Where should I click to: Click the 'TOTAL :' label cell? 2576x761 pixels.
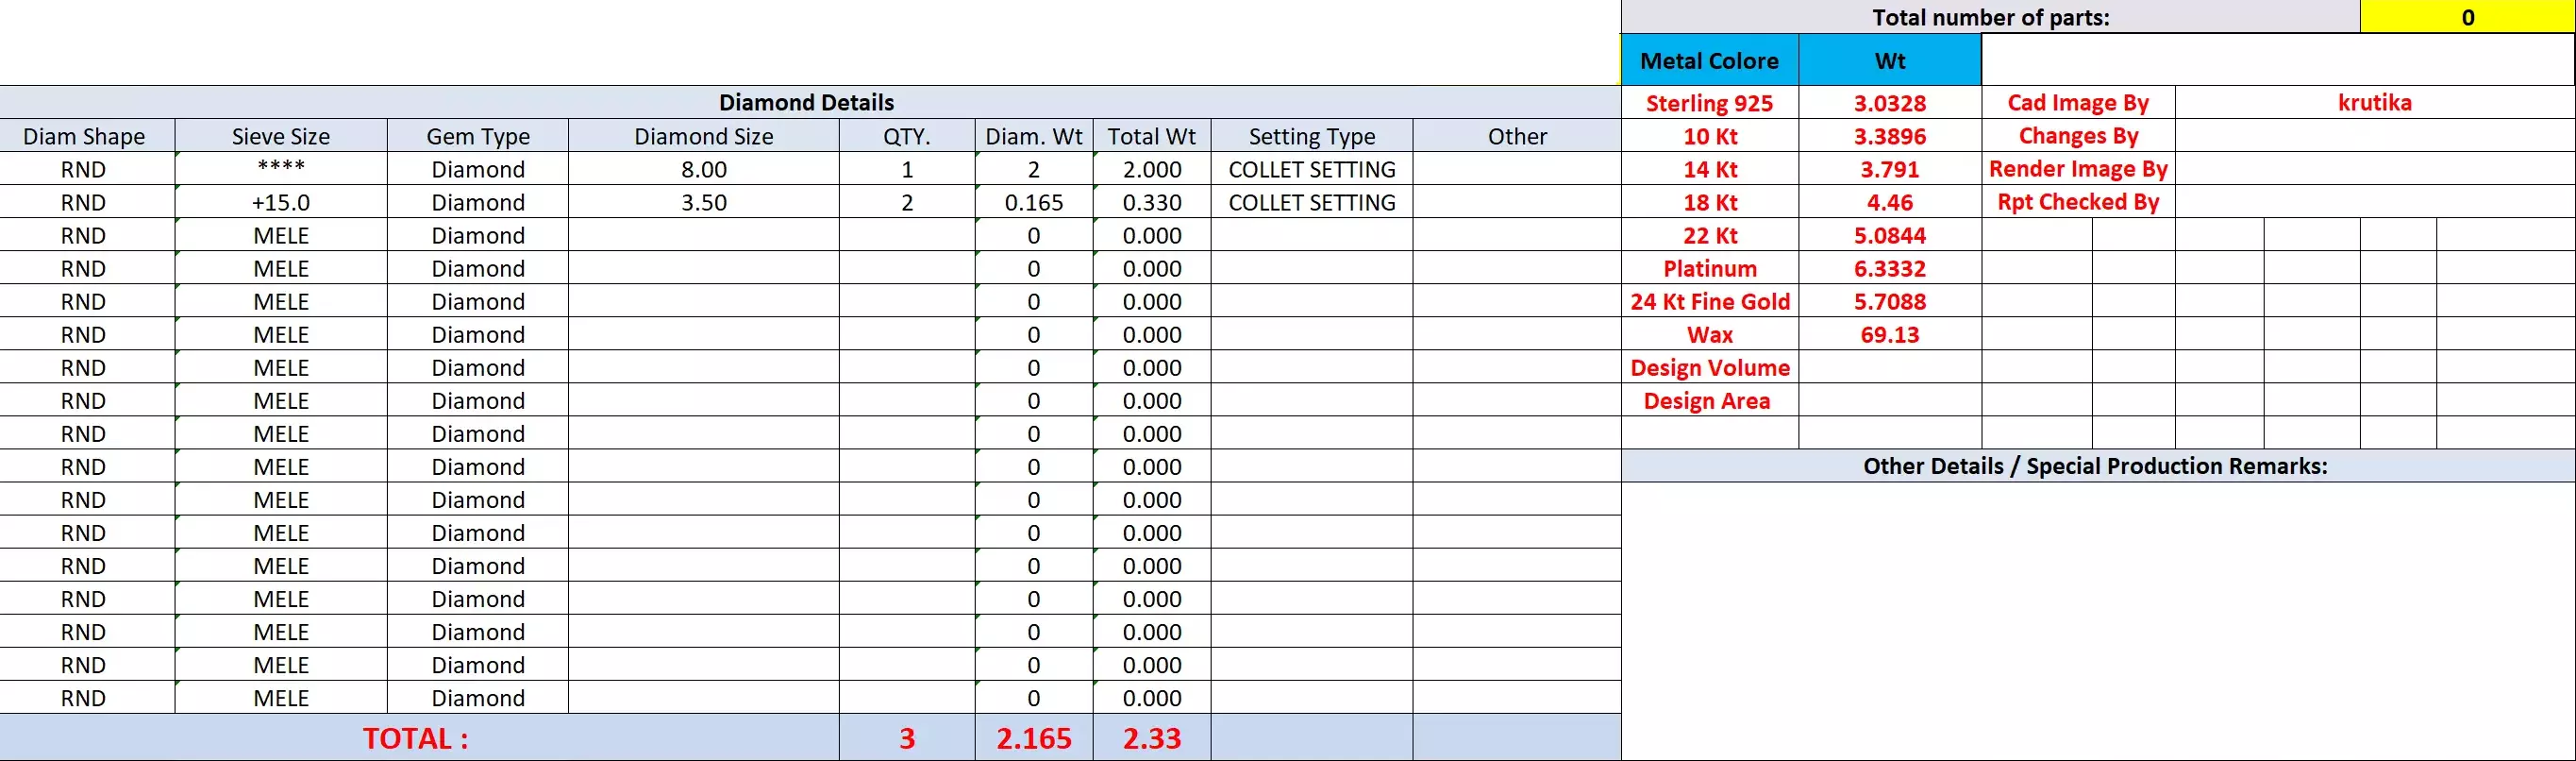point(419,738)
